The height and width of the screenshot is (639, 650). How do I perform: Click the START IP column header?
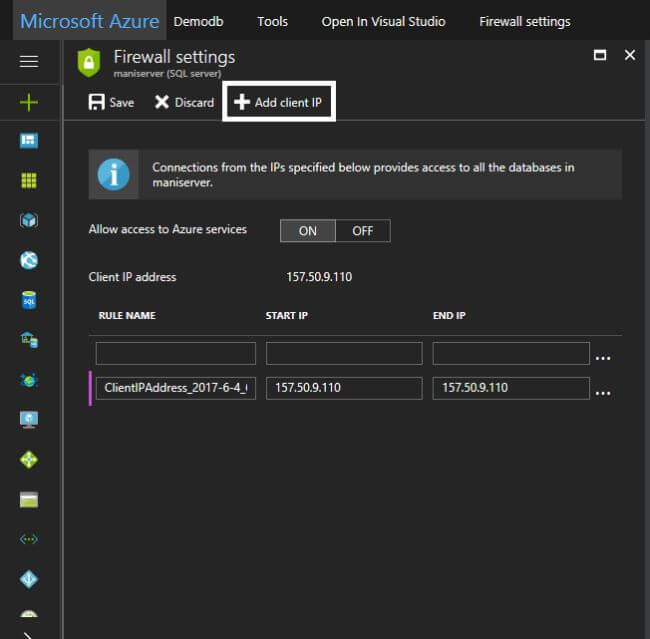point(287,316)
